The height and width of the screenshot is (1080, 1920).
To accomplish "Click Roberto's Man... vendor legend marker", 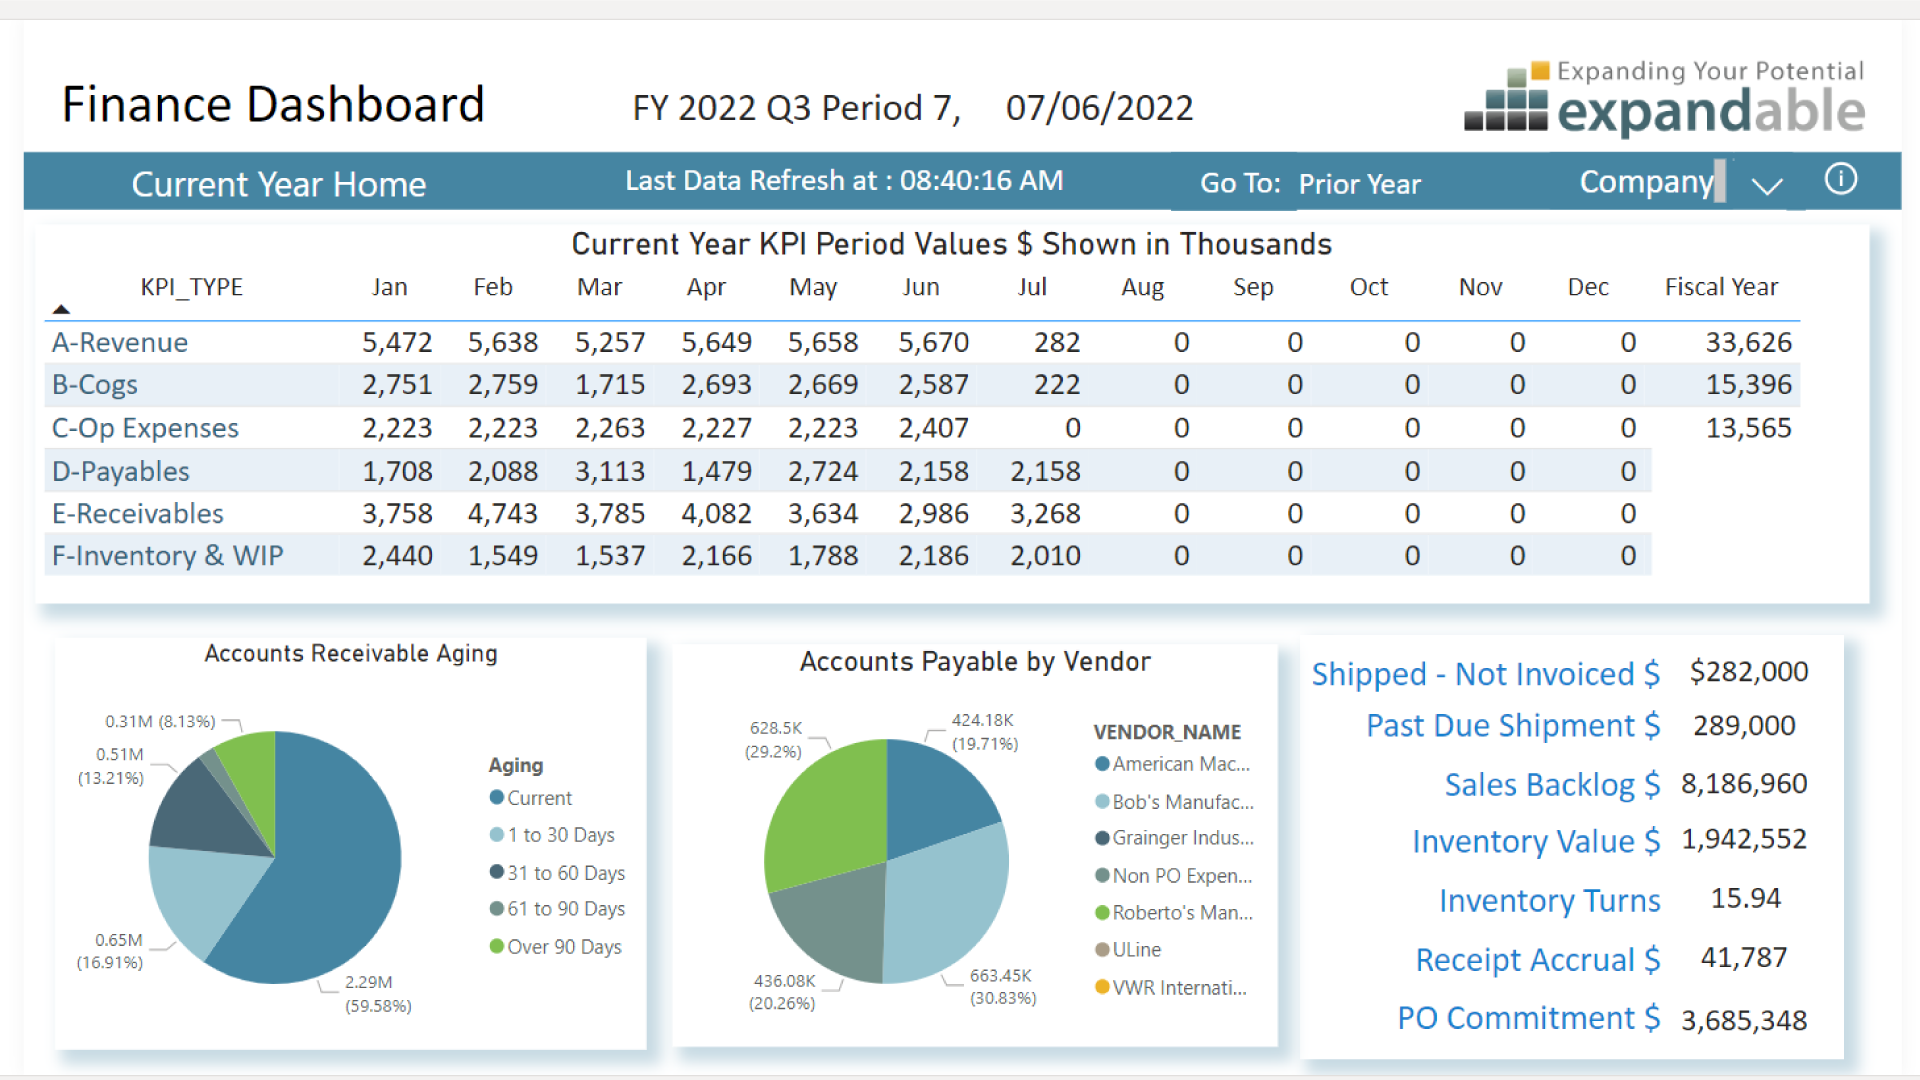I will (x=1102, y=912).
